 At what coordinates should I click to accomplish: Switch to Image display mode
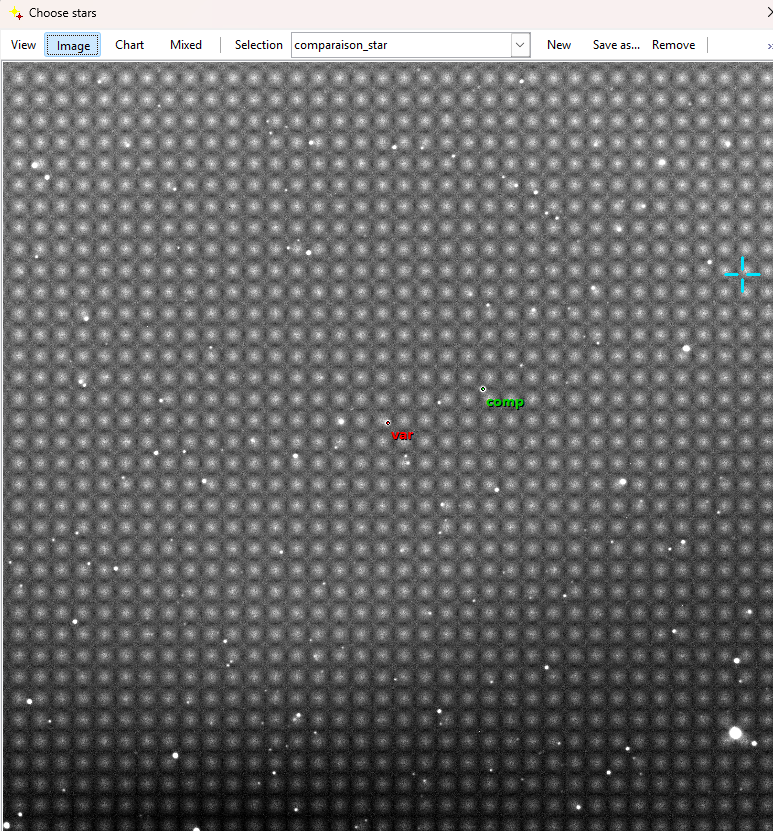(x=73, y=45)
